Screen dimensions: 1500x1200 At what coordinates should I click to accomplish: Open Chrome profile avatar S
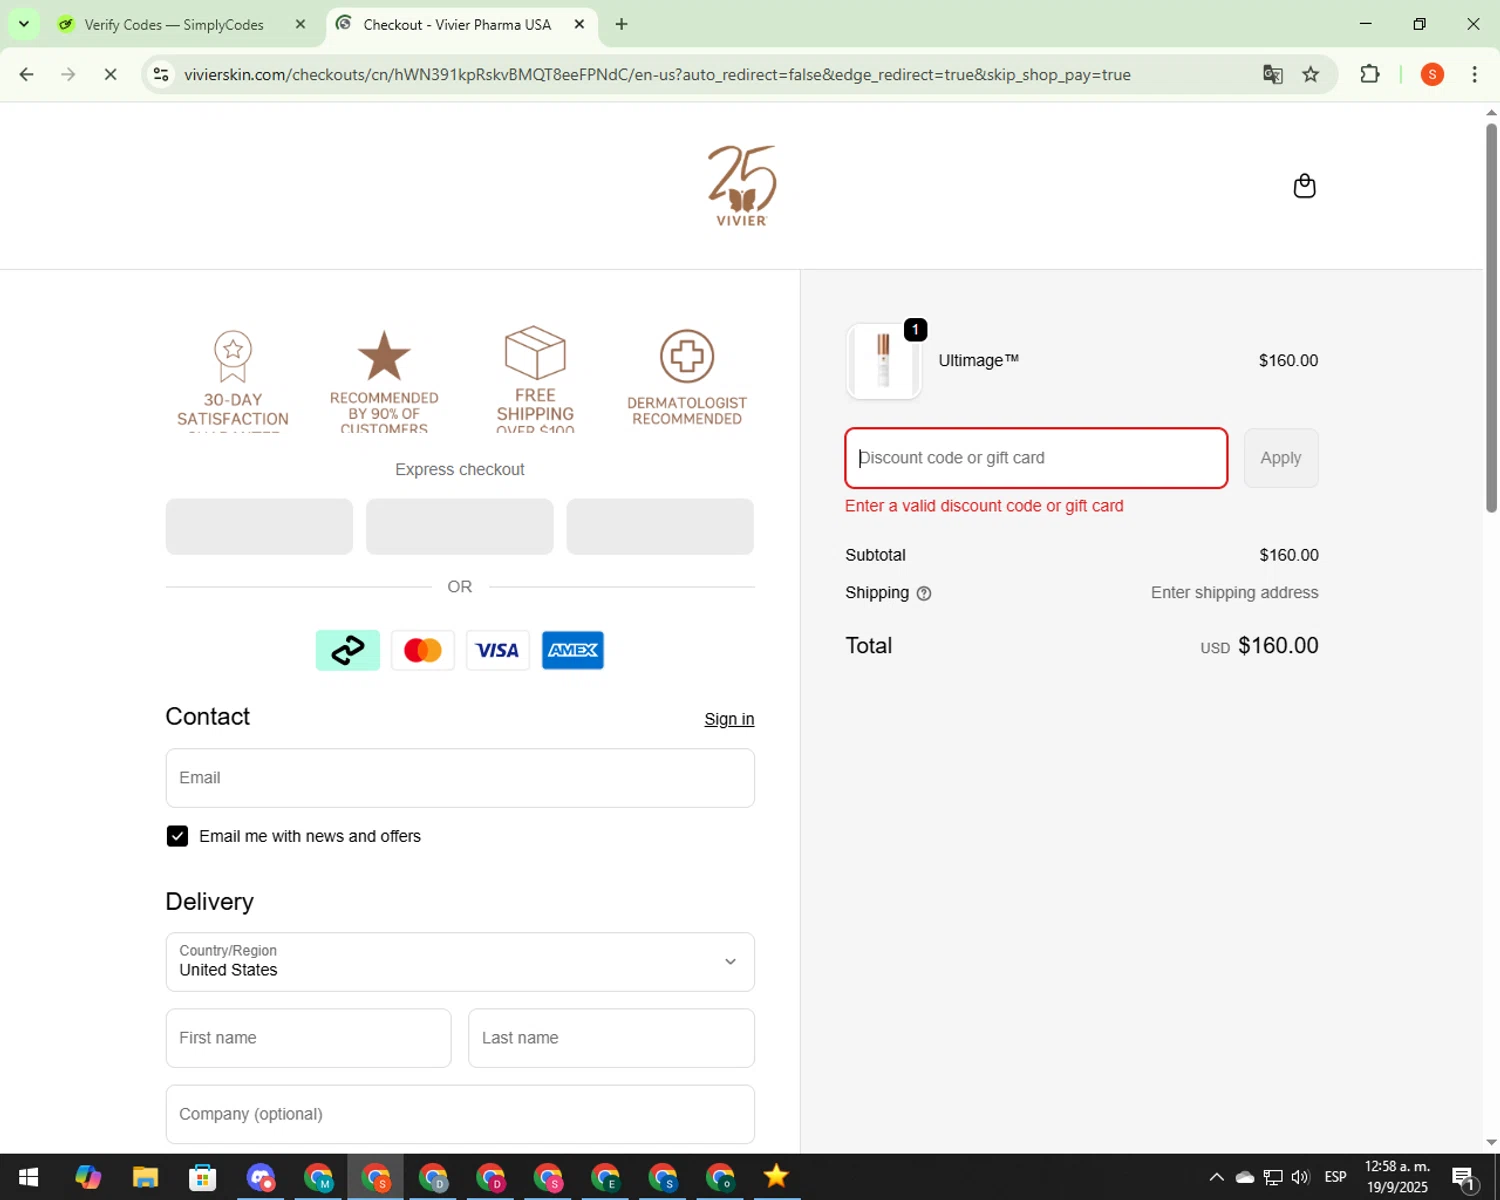[1432, 74]
